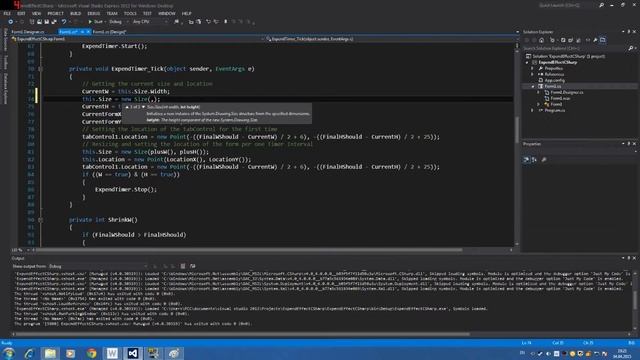Open the TOOLS menu

tap(130, 13)
